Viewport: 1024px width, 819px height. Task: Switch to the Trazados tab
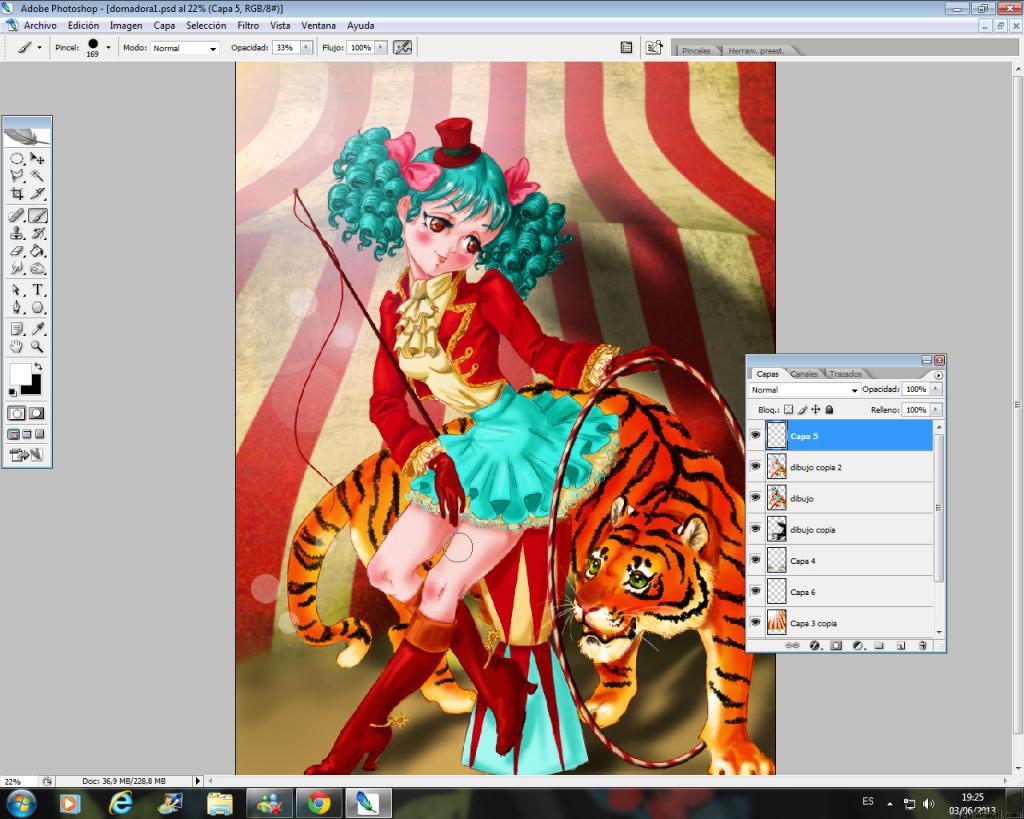click(x=846, y=374)
